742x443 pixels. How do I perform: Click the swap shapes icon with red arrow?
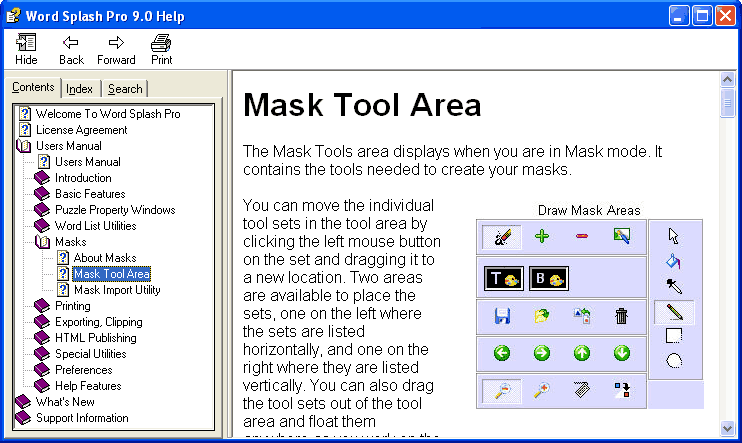[622, 390]
